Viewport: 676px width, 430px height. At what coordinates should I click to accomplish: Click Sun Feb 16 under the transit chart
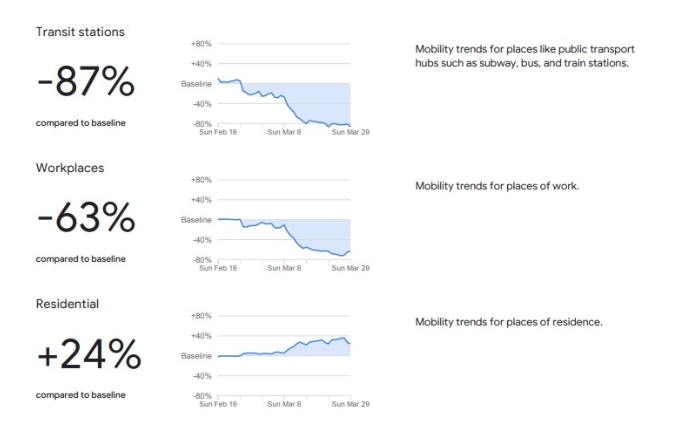pos(218,132)
